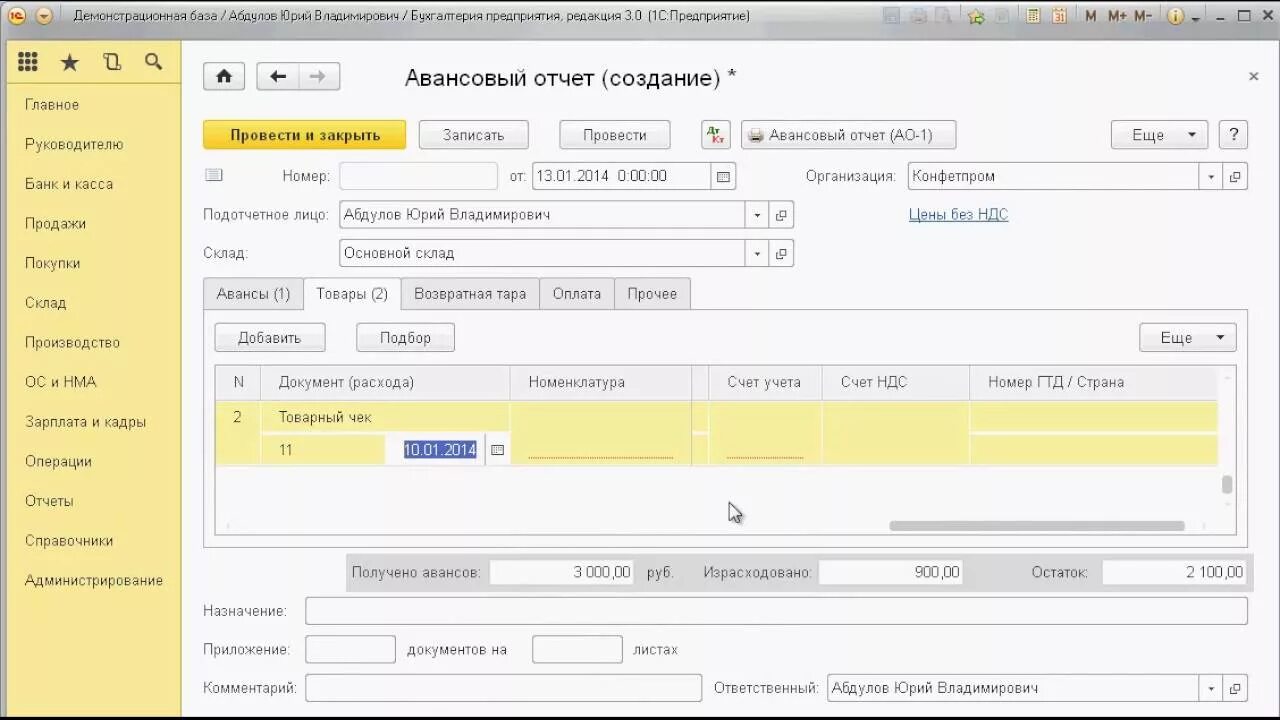The width and height of the screenshot is (1280, 720).
Task: Click the Товарный чек cell
Action: 385,418
